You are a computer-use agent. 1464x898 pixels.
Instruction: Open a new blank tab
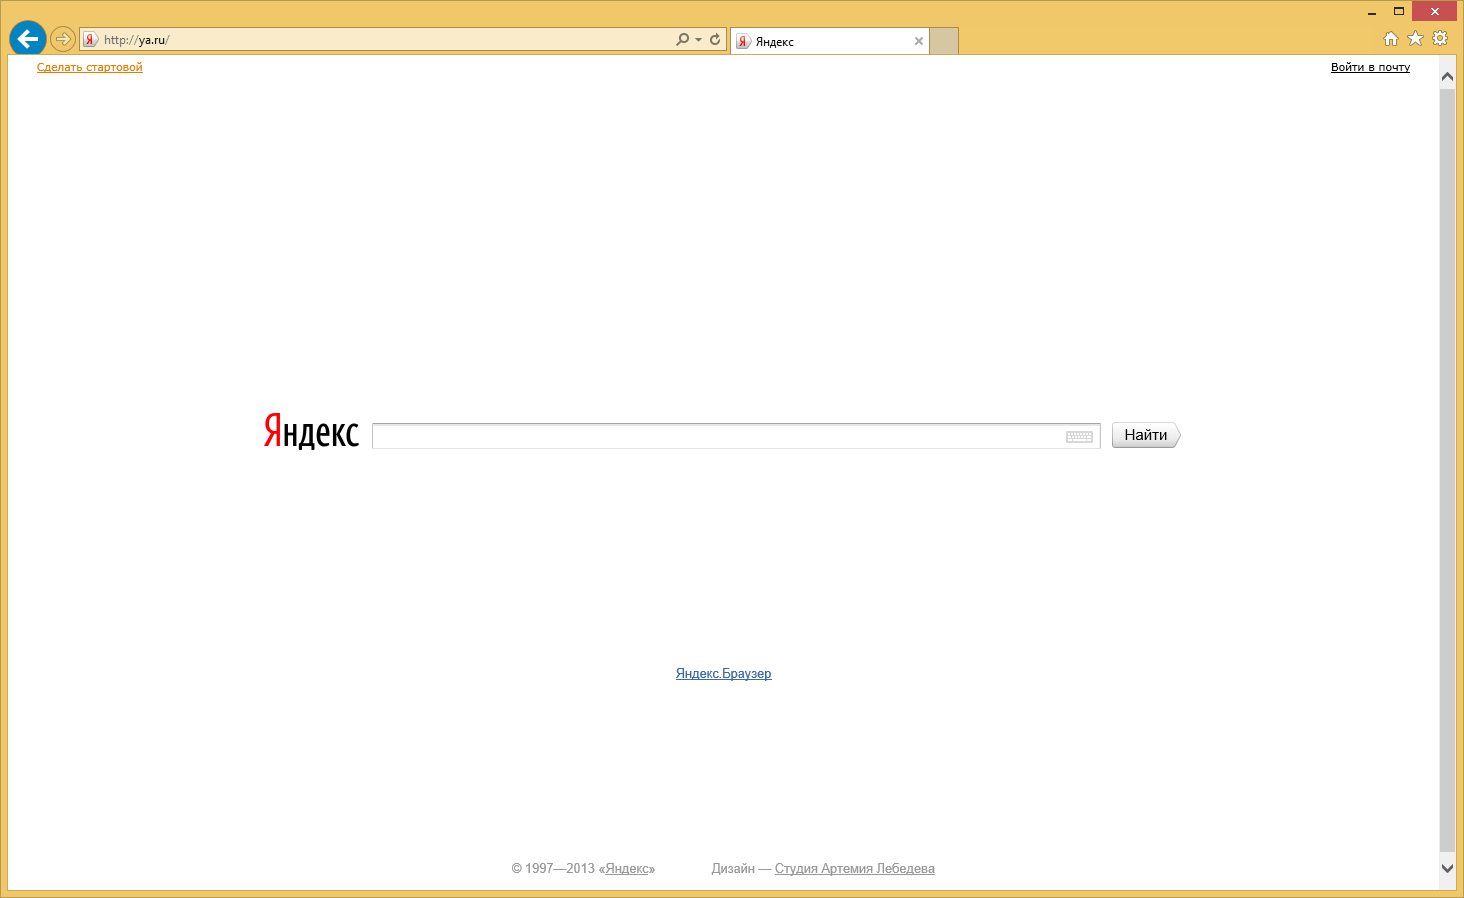point(944,41)
